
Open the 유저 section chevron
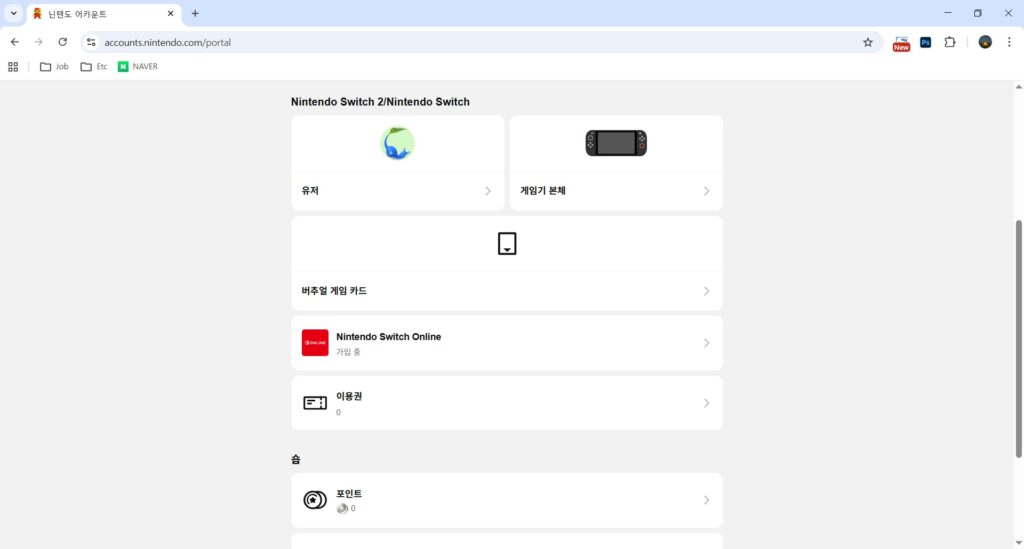click(488, 191)
